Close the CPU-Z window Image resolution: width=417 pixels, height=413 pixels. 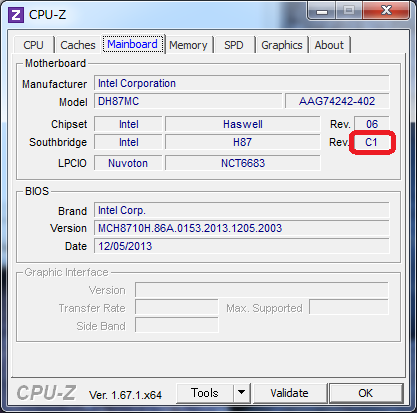coord(386,11)
